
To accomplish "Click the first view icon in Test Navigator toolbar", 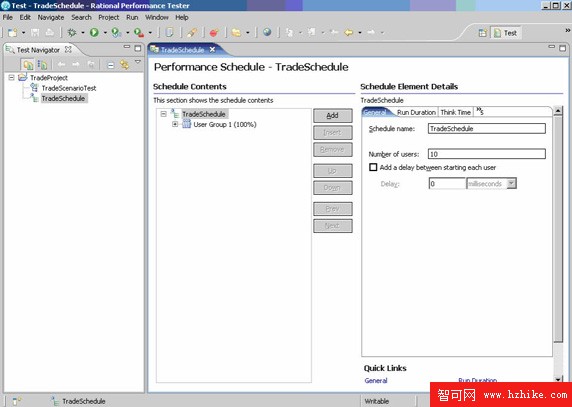I will click(x=28, y=65).
